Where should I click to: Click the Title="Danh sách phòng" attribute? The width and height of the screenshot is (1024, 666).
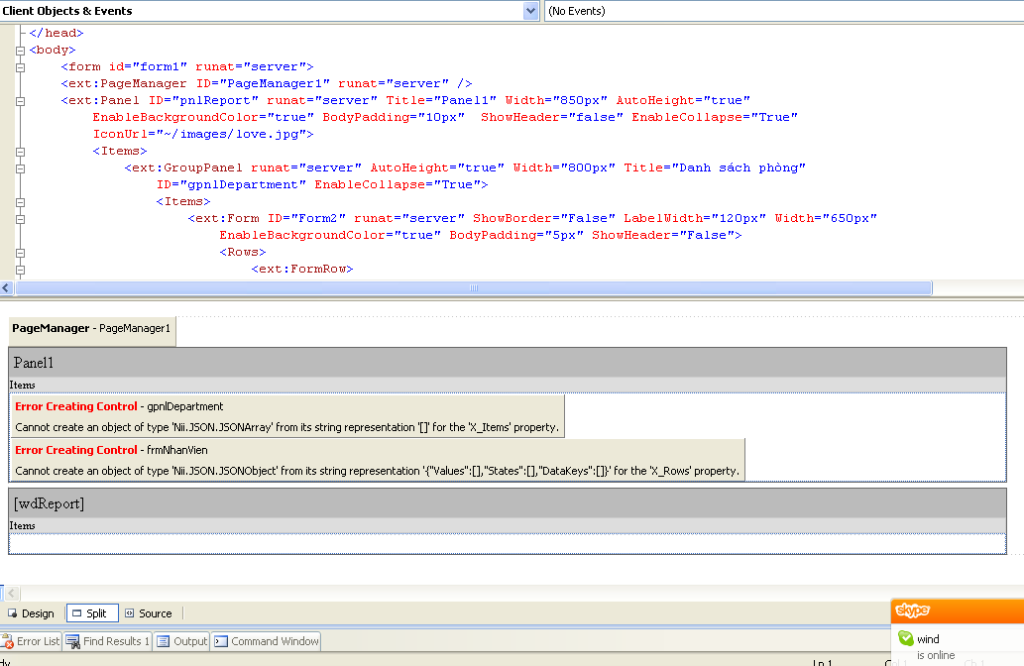click(714, 168)
